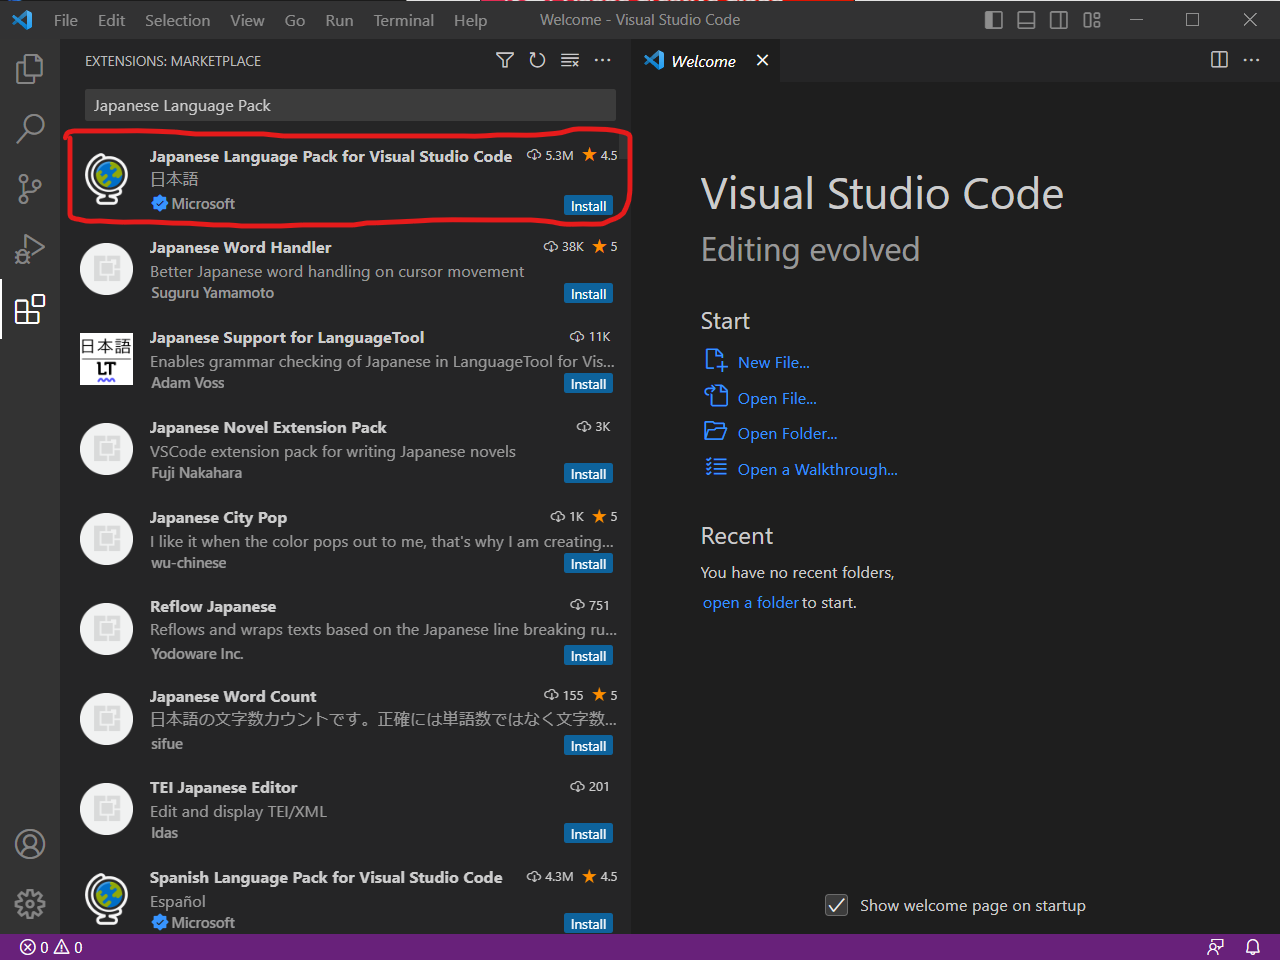Open the Manage gear icon
This screenshot has height=960, width=1280.
click(x=30, y=903)
